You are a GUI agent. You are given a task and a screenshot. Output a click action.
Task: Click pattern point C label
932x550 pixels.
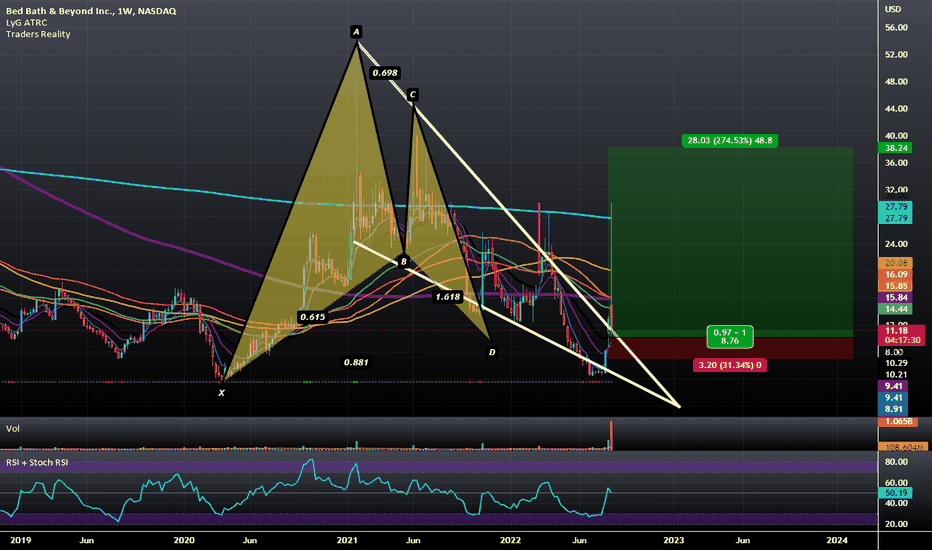click(413, 95)
